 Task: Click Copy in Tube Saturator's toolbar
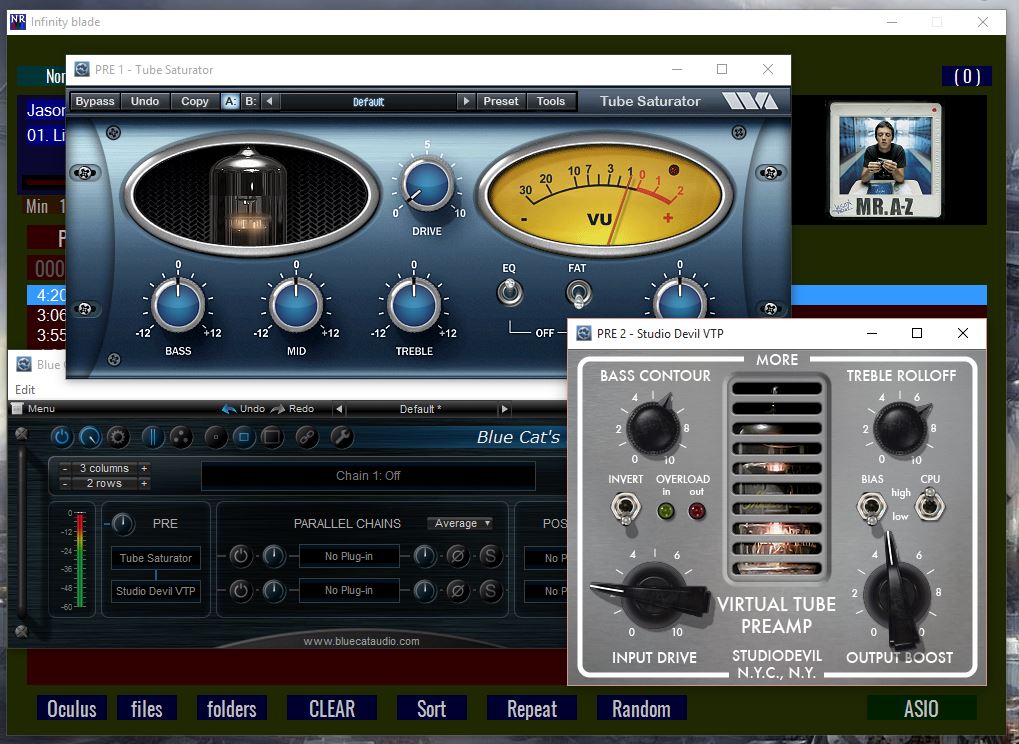click(x=195, y=101)
